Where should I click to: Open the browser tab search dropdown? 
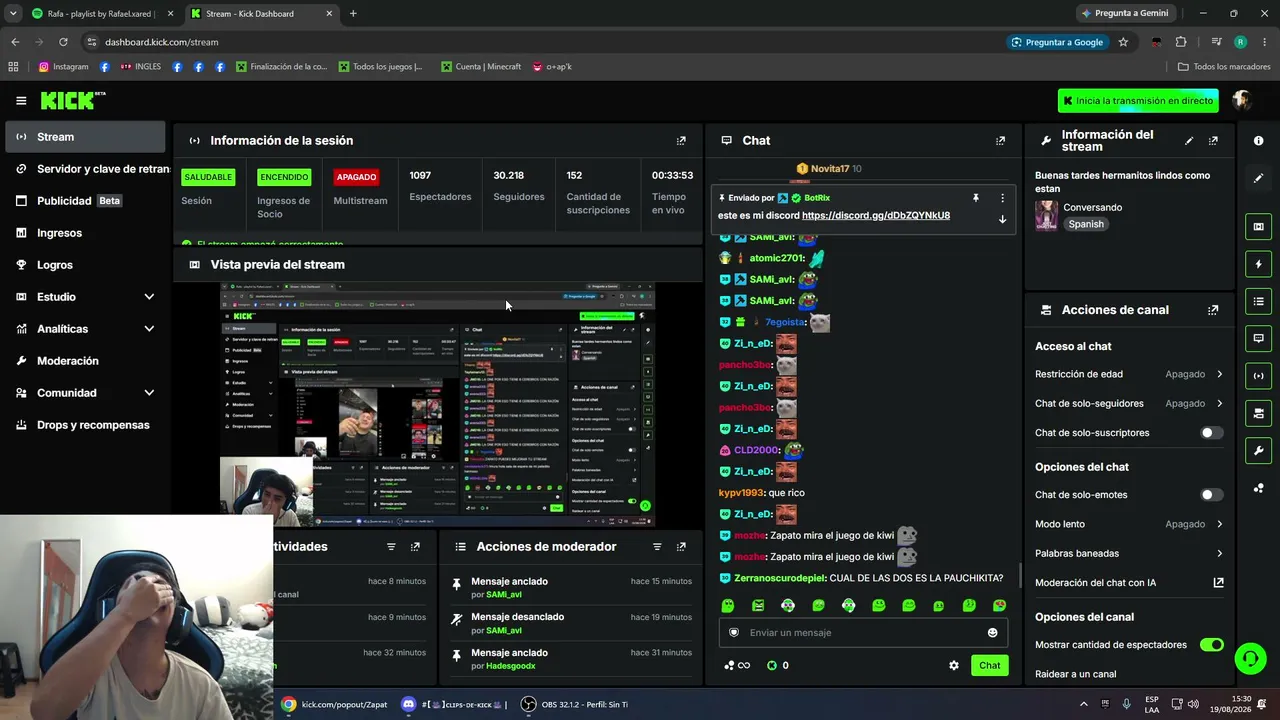[13, 14]
